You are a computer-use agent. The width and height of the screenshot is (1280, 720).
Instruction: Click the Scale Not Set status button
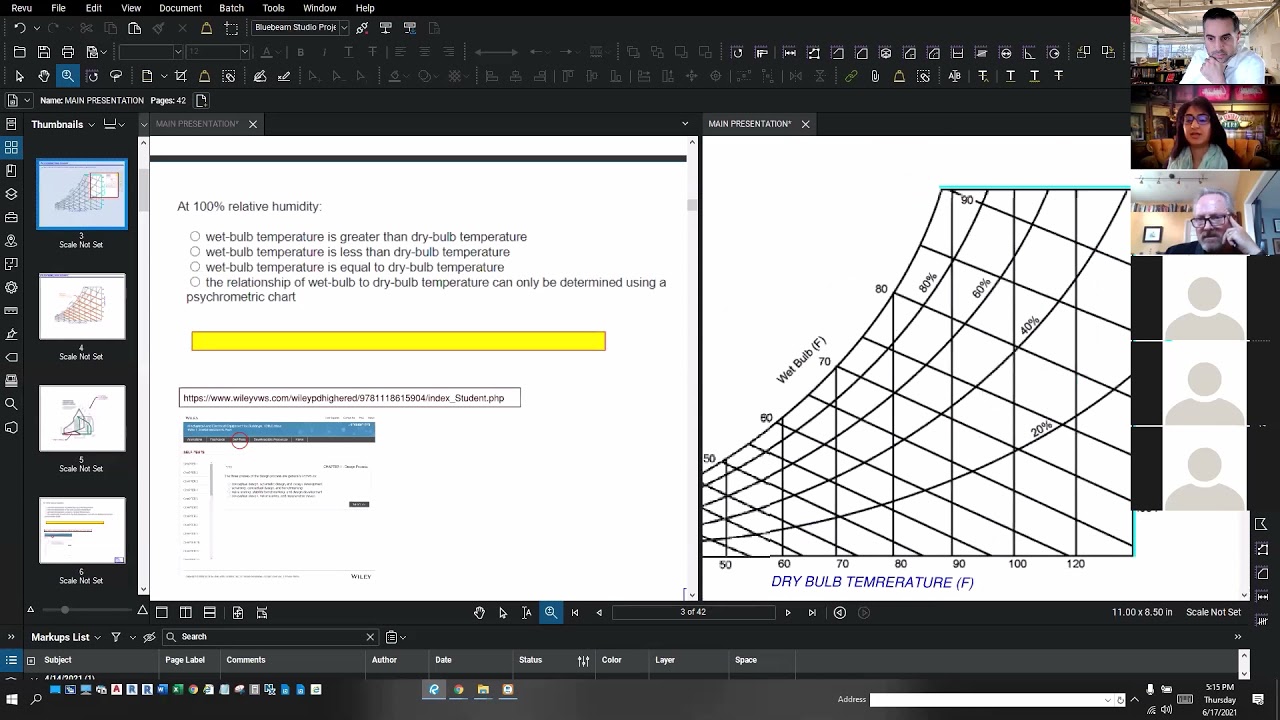pyautogui.click(x=1213, y=612)
